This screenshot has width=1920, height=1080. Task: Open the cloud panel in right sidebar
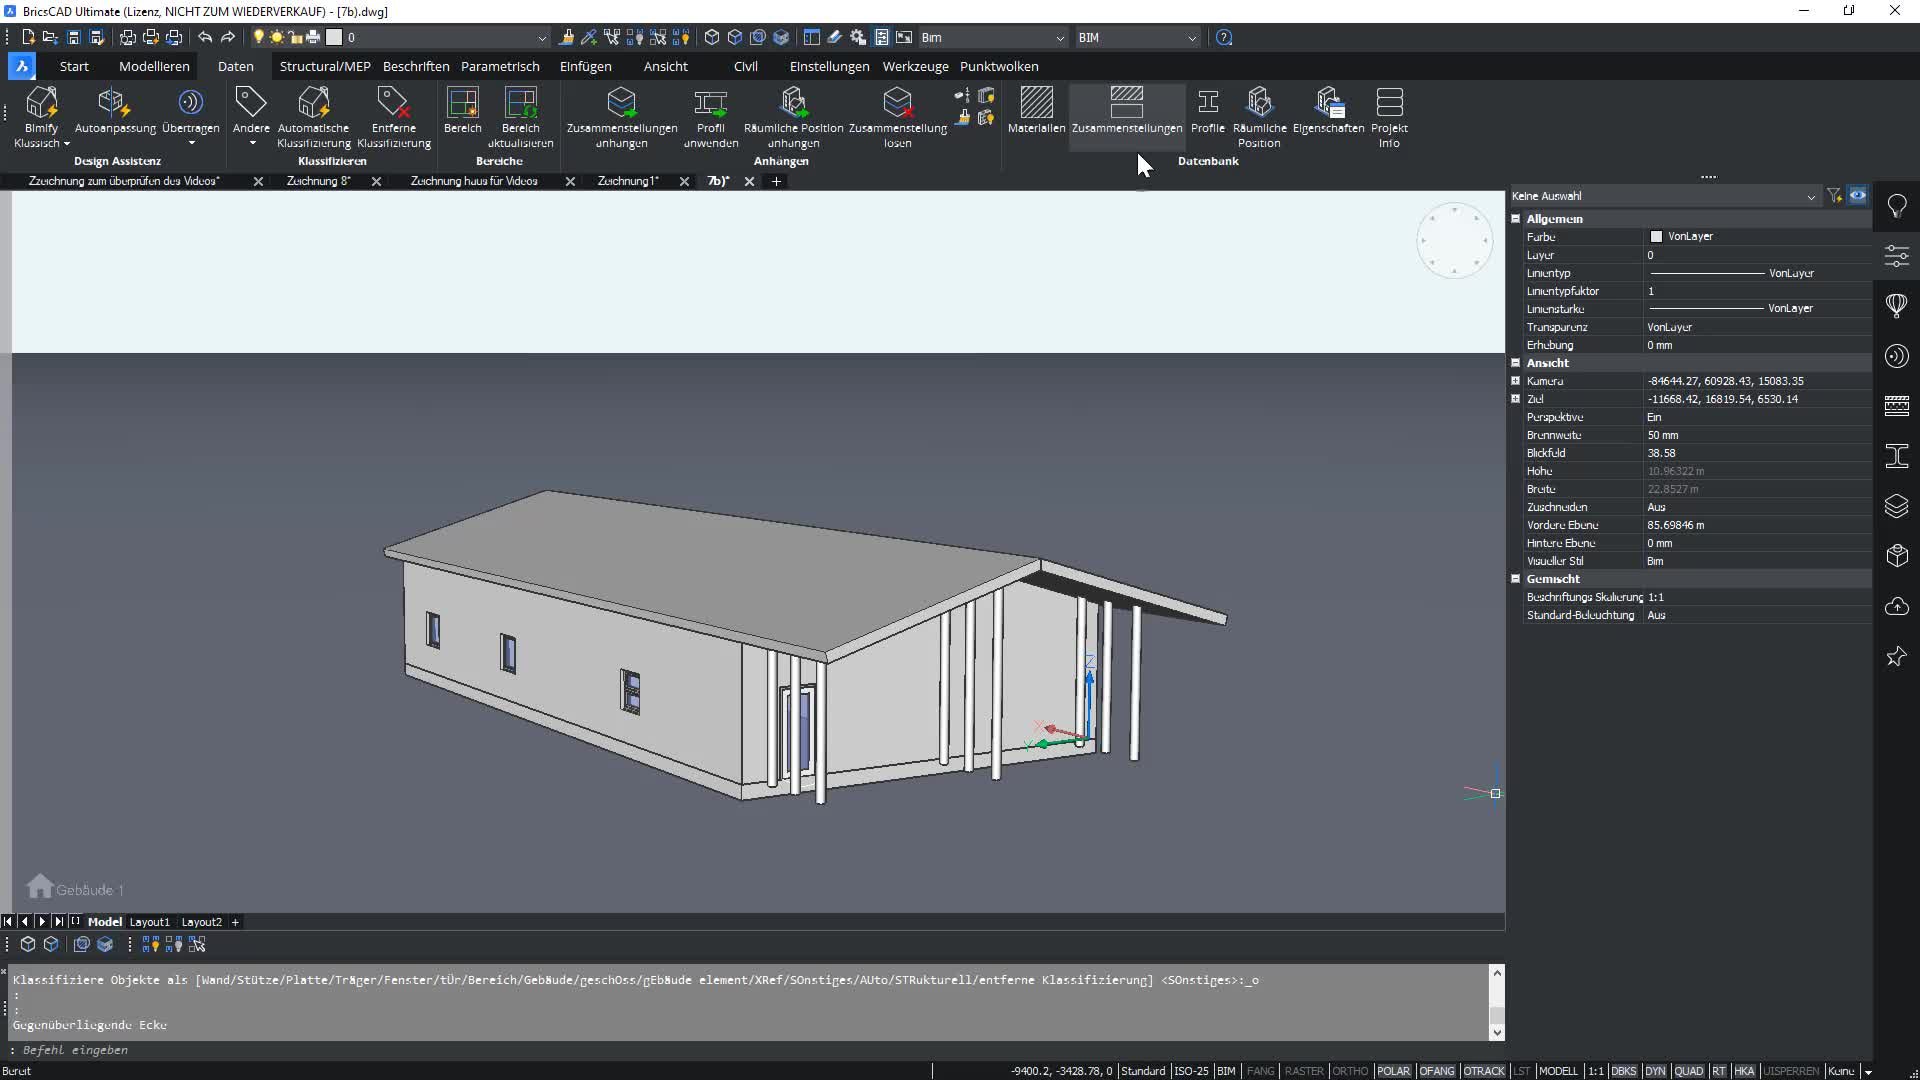pyautogui.click(x=1896, y=606)
